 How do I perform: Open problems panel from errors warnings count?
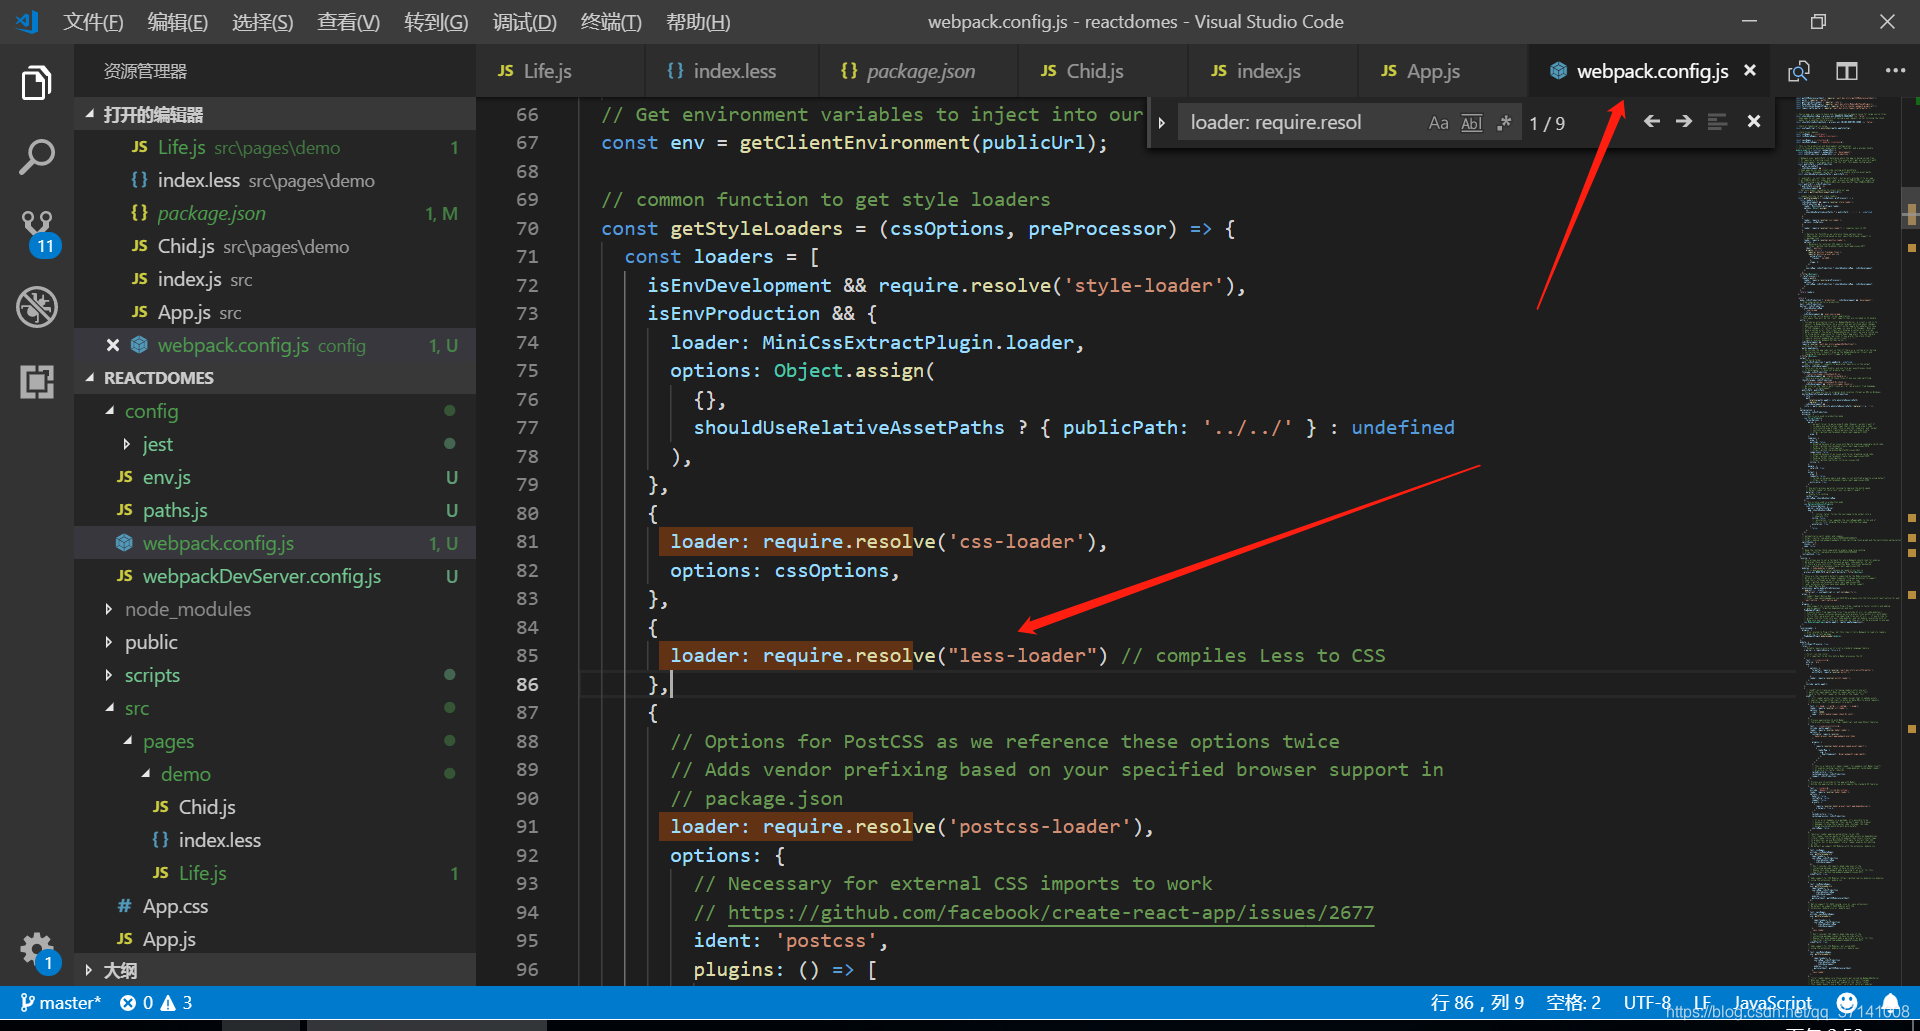pos(156,1002)
